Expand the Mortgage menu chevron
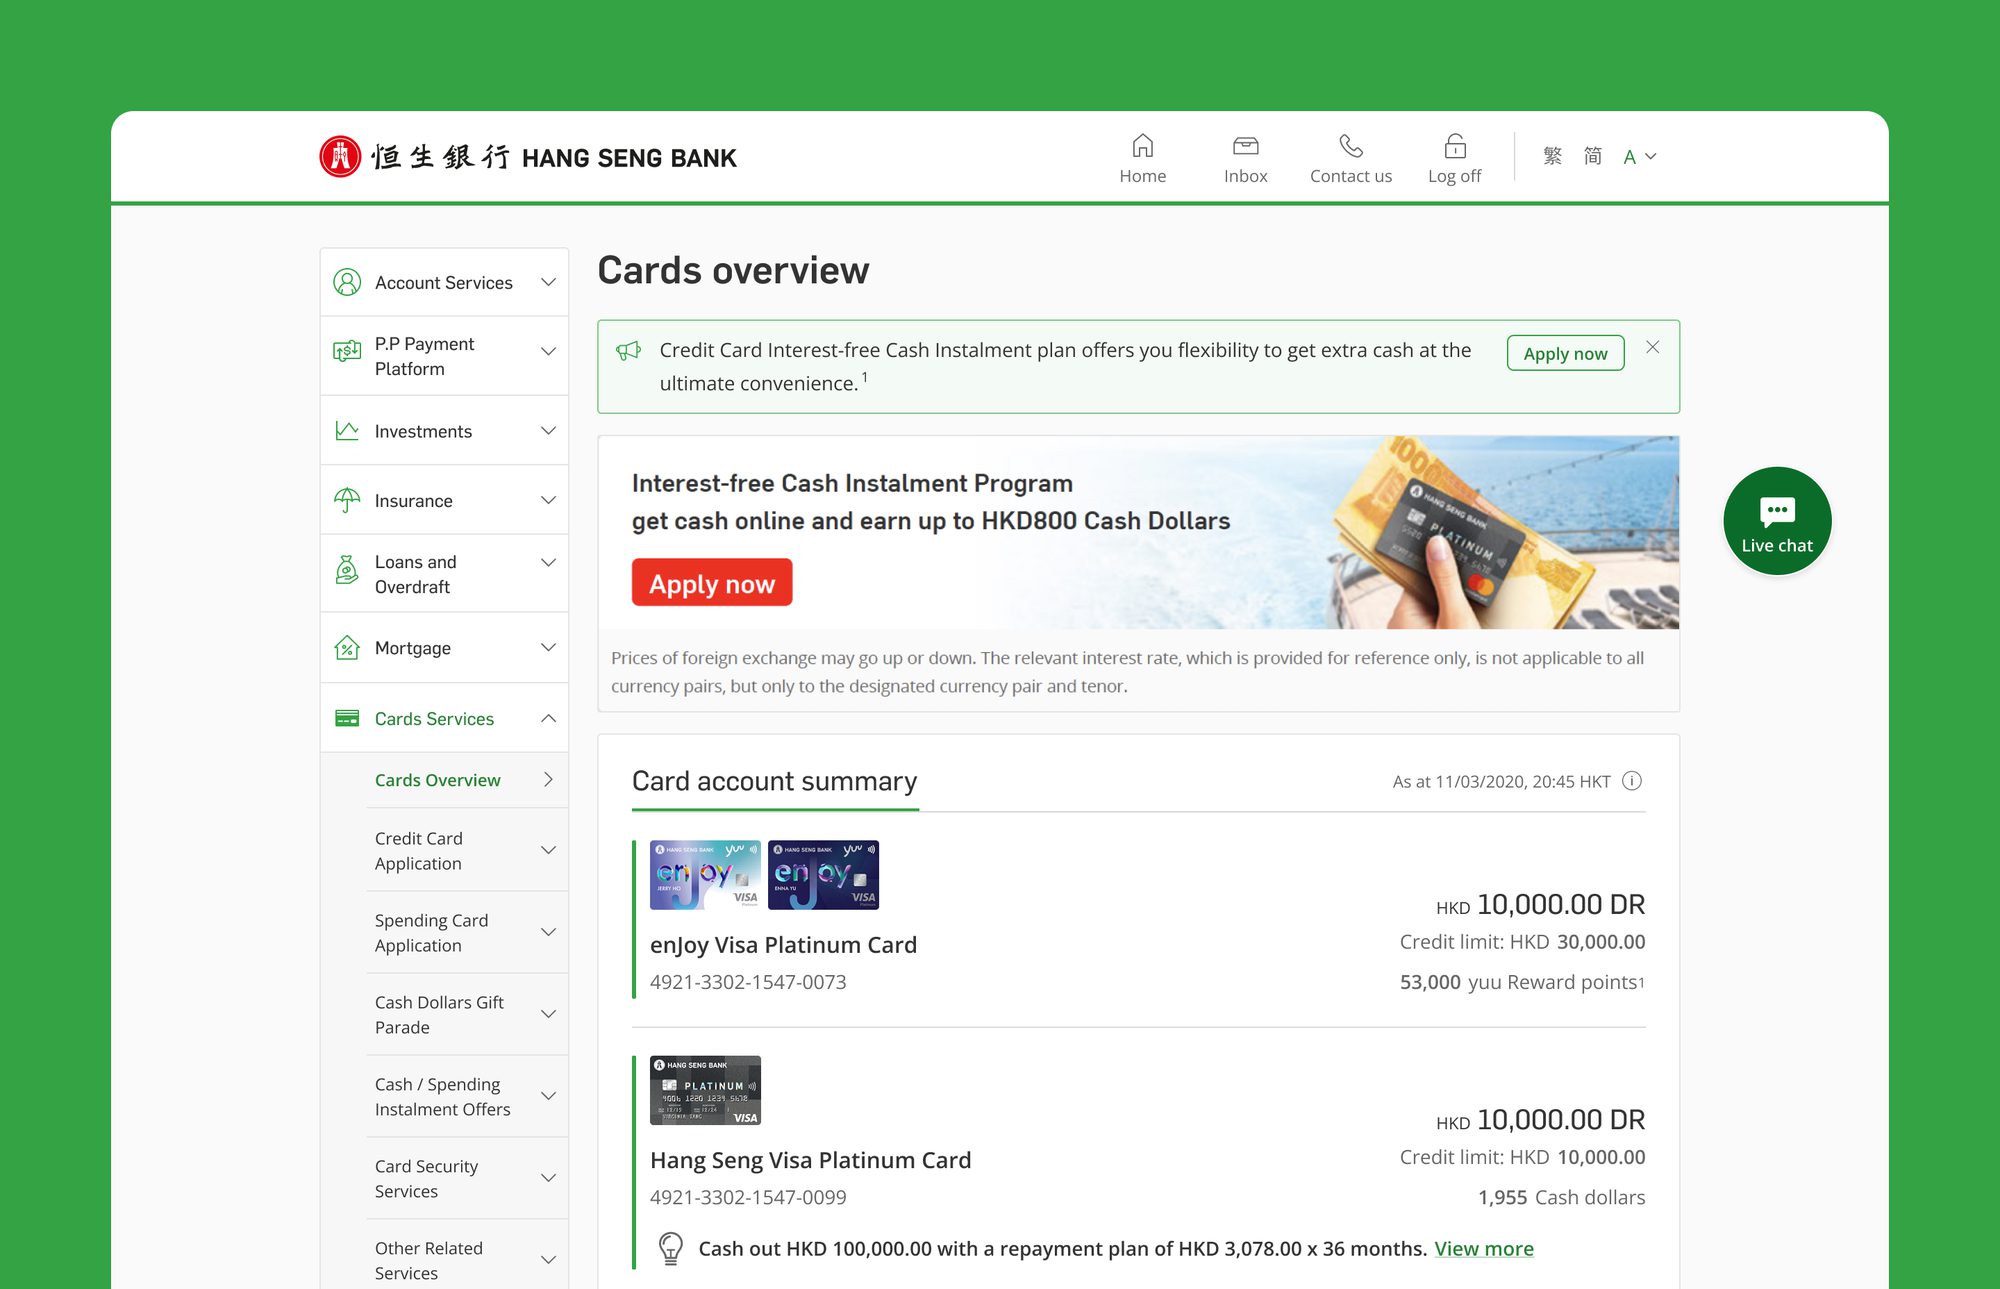Image resolution: width=2000 pixels, height=1289 pixels. pyautogui.click(x=548, y=647)
